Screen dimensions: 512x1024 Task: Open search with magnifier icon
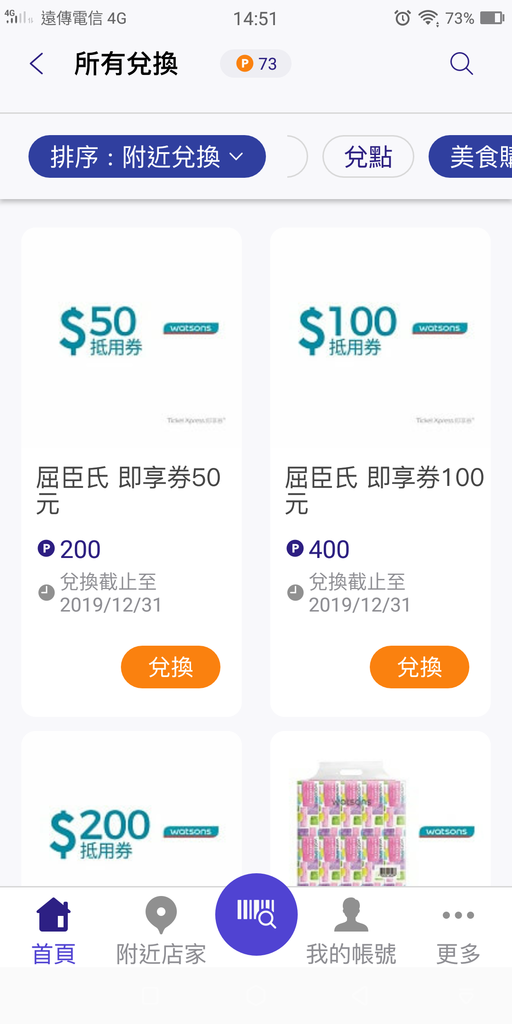pyautogui.click(x=461, y=64)
